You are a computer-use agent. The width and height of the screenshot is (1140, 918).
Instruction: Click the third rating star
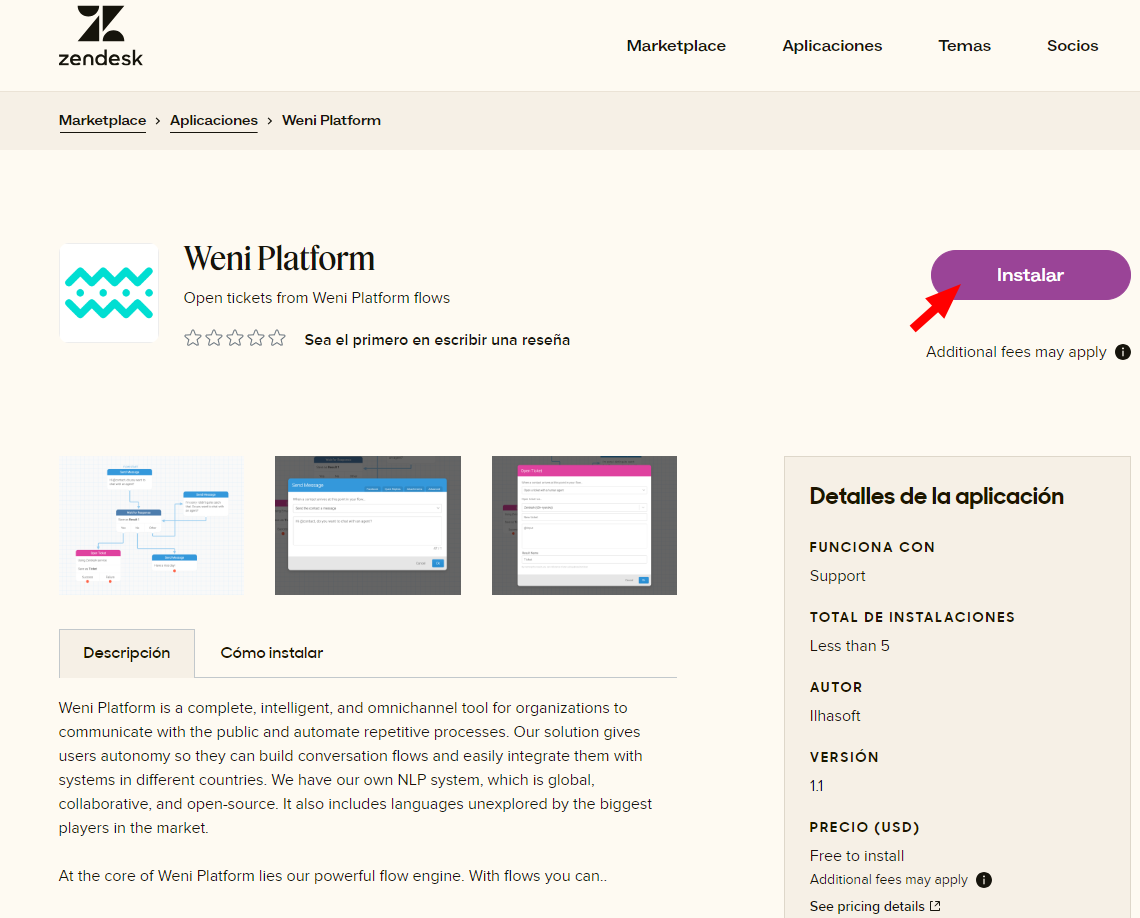pyautogui.click(x=235, y=338)
